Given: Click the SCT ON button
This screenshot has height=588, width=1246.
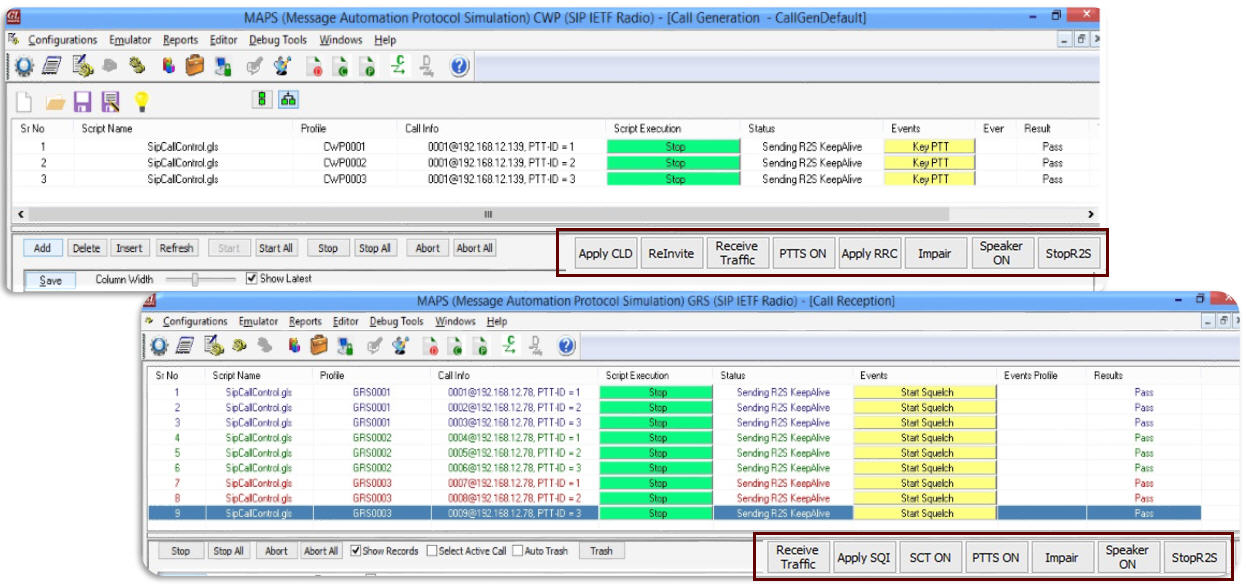Looking at the screenshot, I should click(930, 558).
